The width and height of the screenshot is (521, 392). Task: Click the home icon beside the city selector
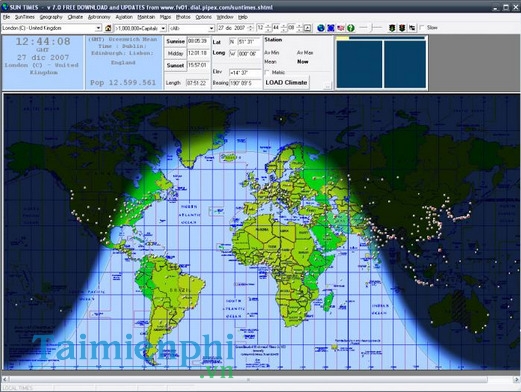click(108, 28)
